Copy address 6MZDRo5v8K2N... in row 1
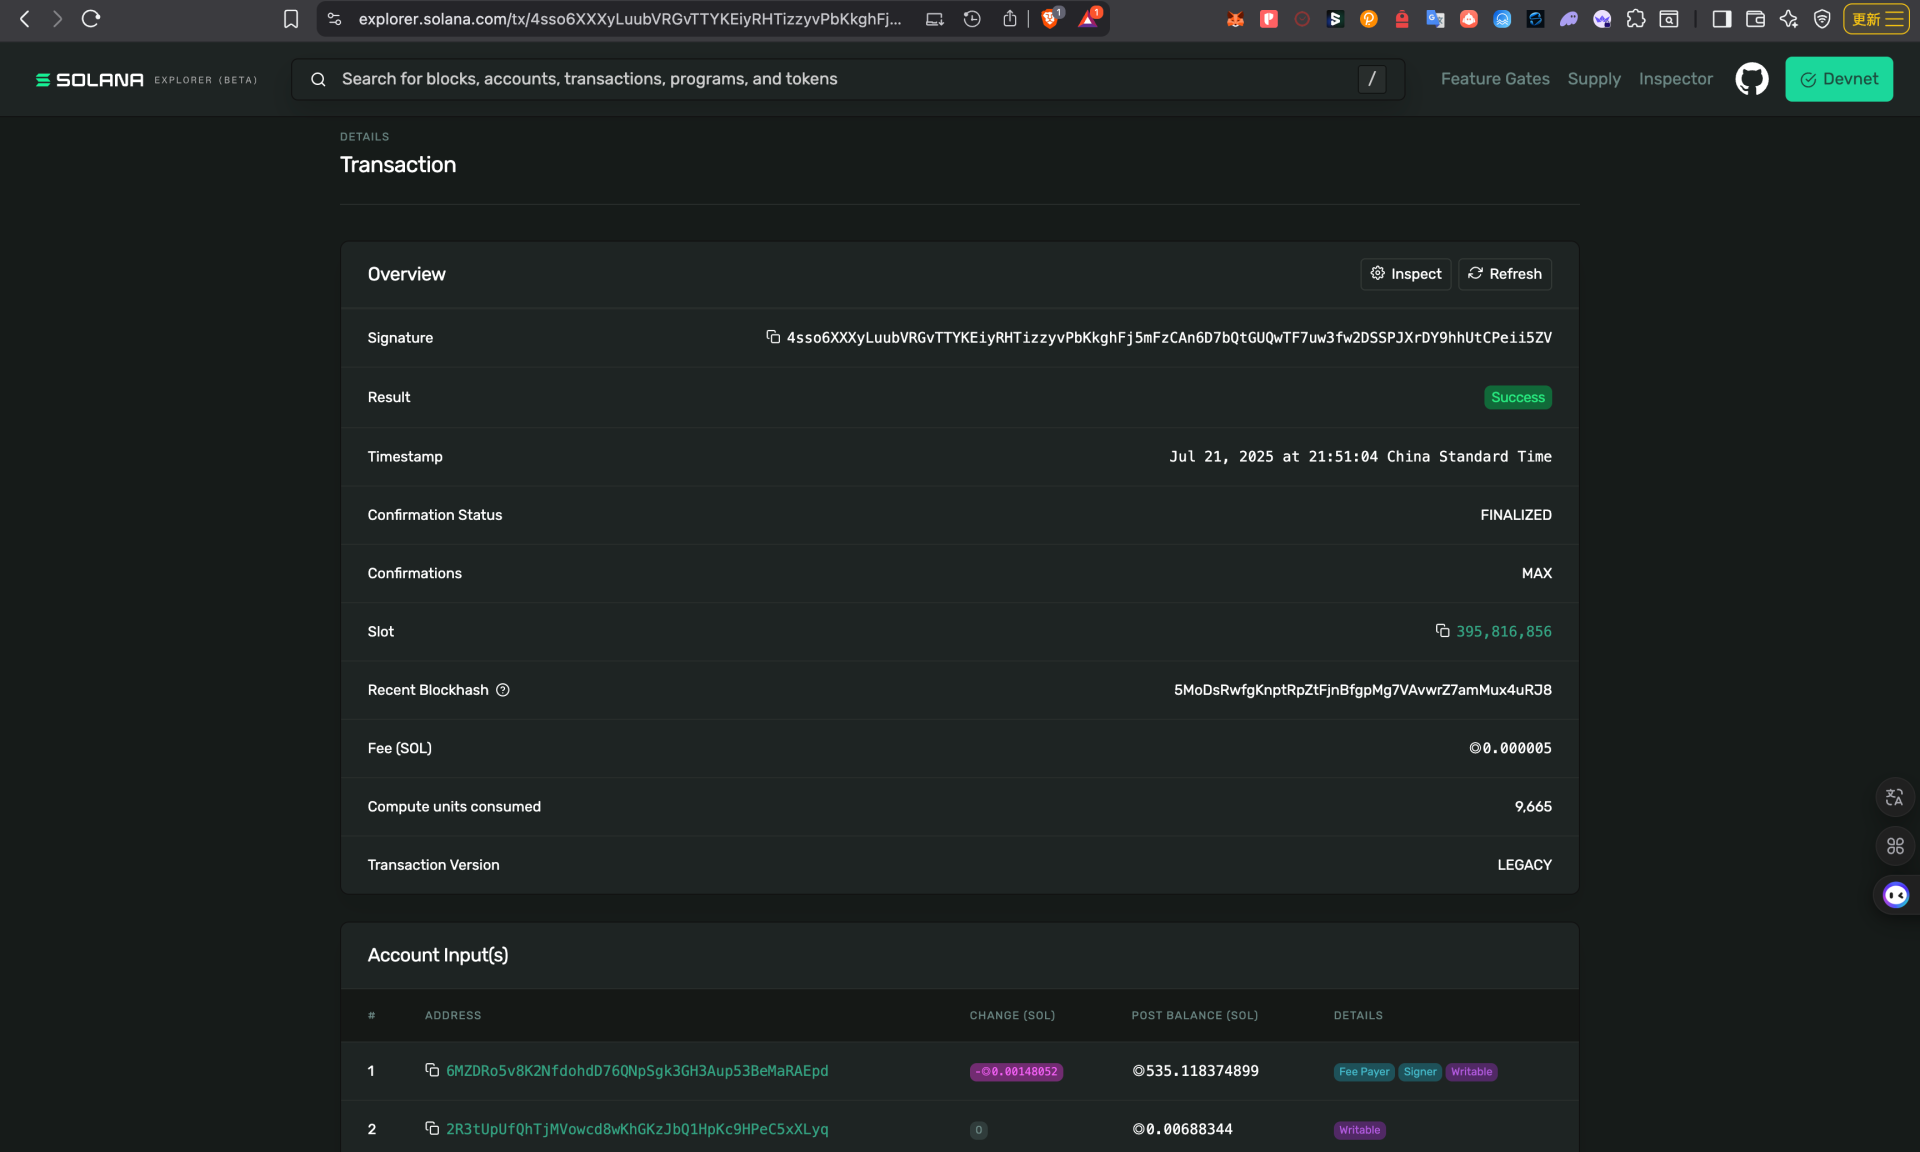 pos(432,1070)
